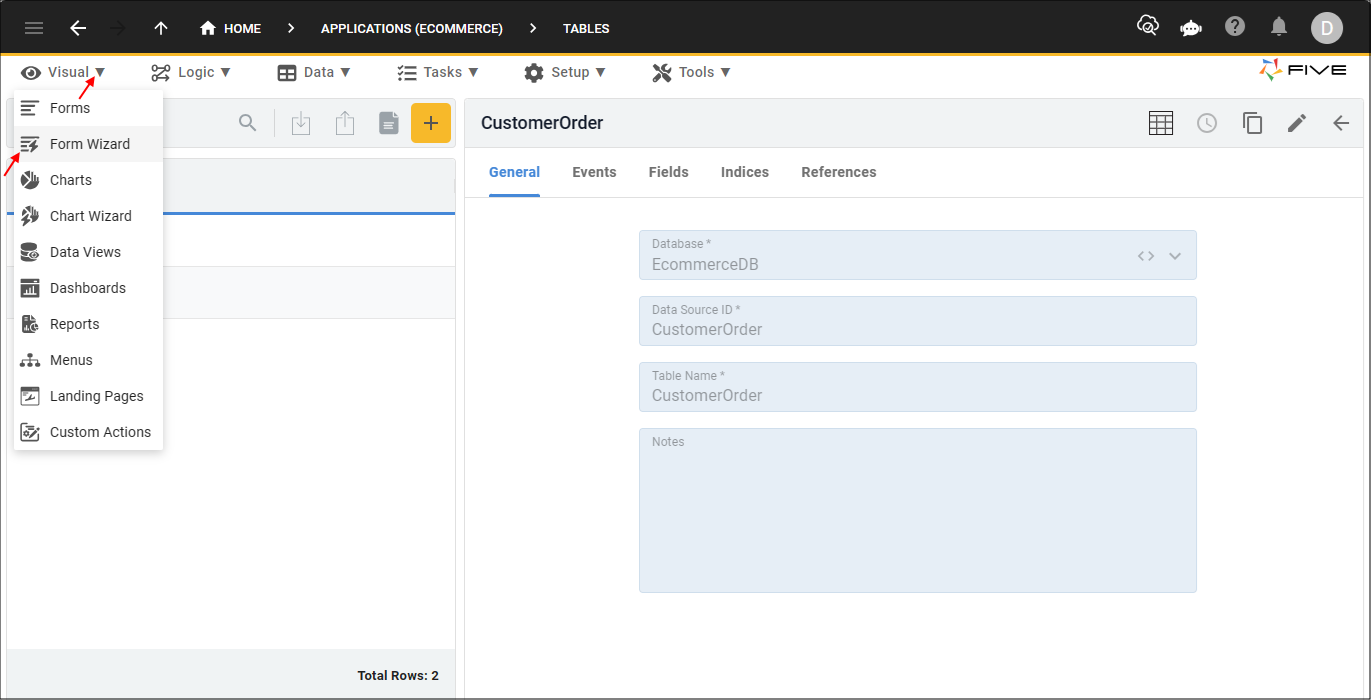
Task: Open the chatbot assistant icon
Action: click(x=1191, y=27)
